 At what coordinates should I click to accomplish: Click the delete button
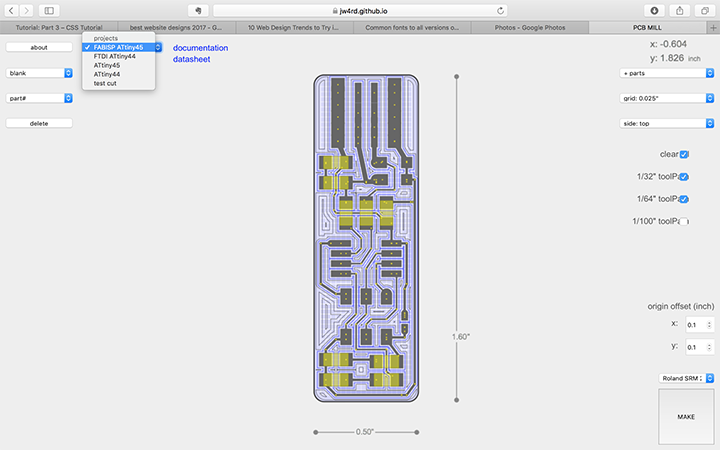coord(39,123)
